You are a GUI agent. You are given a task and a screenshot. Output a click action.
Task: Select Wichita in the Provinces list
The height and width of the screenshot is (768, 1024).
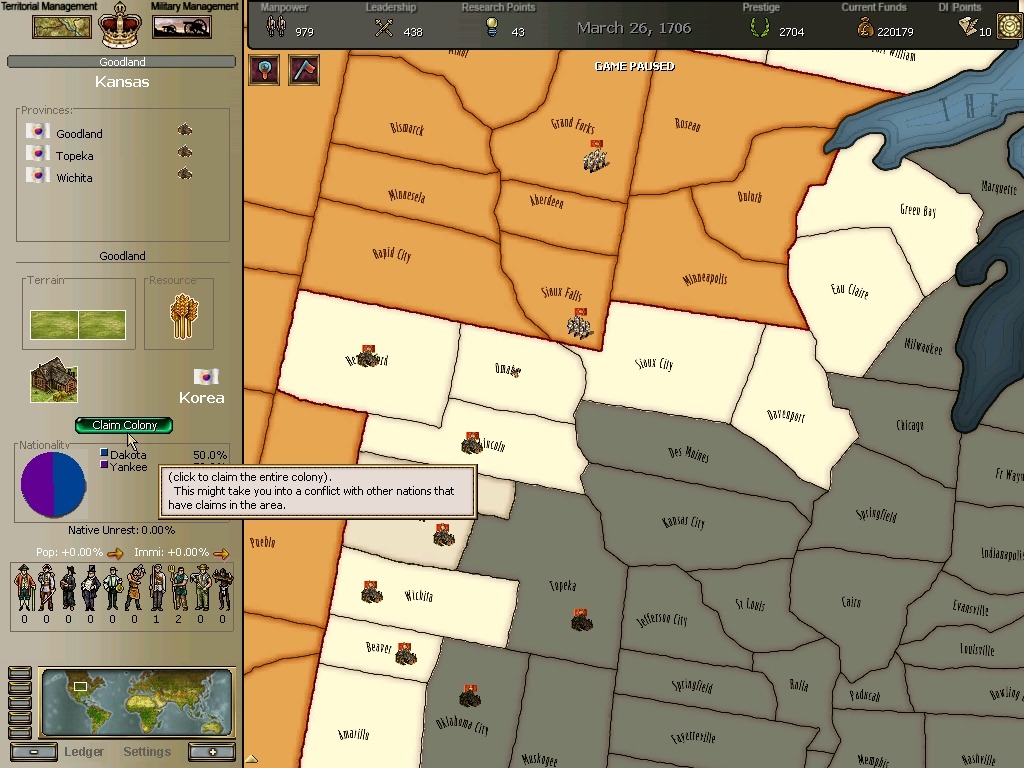click(x=74, y=178)
